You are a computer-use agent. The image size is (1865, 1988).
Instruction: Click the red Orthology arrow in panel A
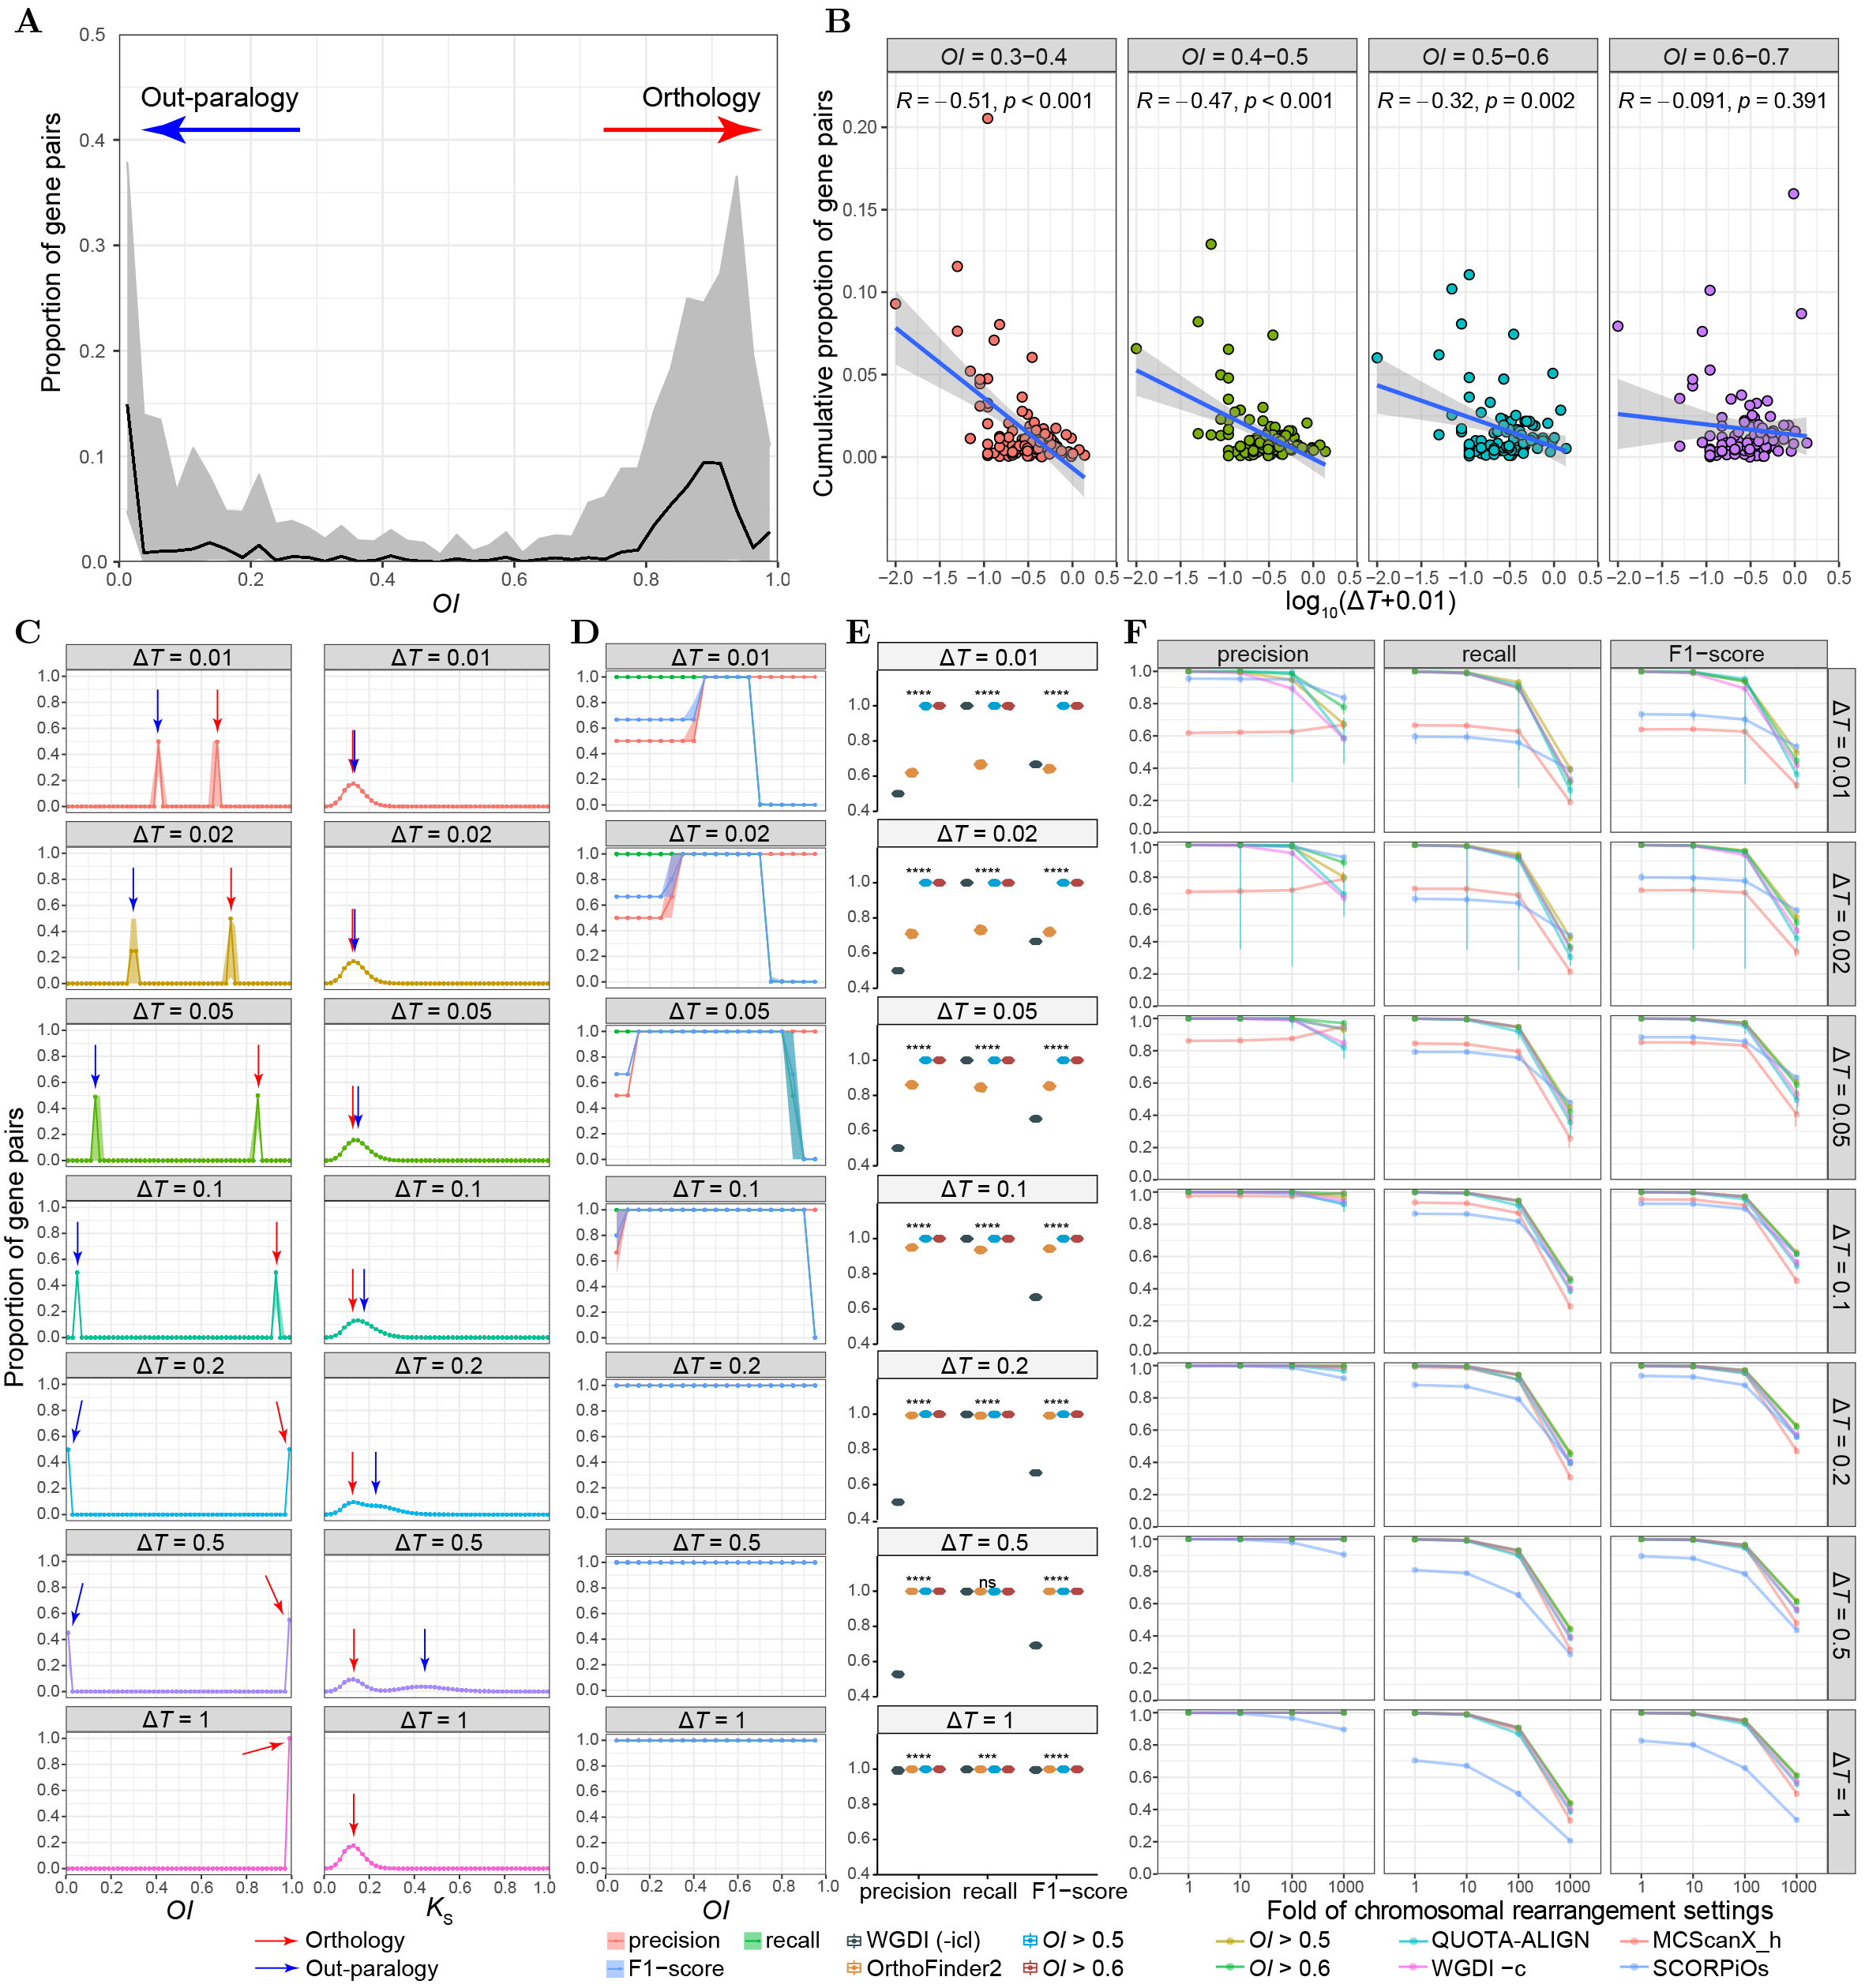click(x=682, y=130)
